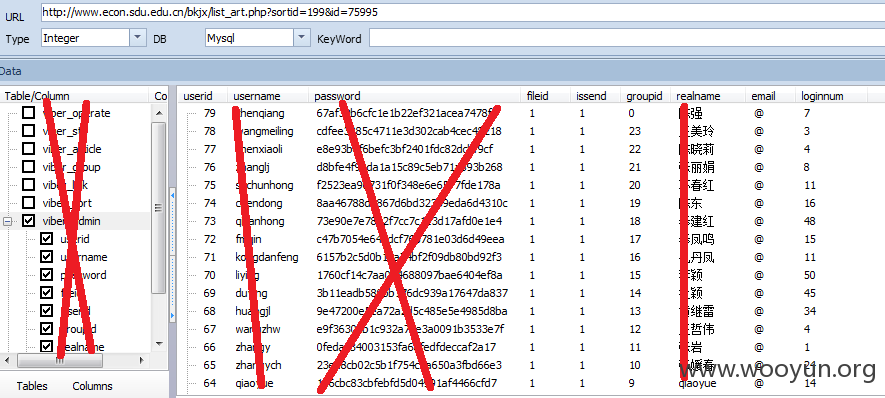Click realname cell in userid 68 row
The image size is (885, 398).
click(696, 311)
